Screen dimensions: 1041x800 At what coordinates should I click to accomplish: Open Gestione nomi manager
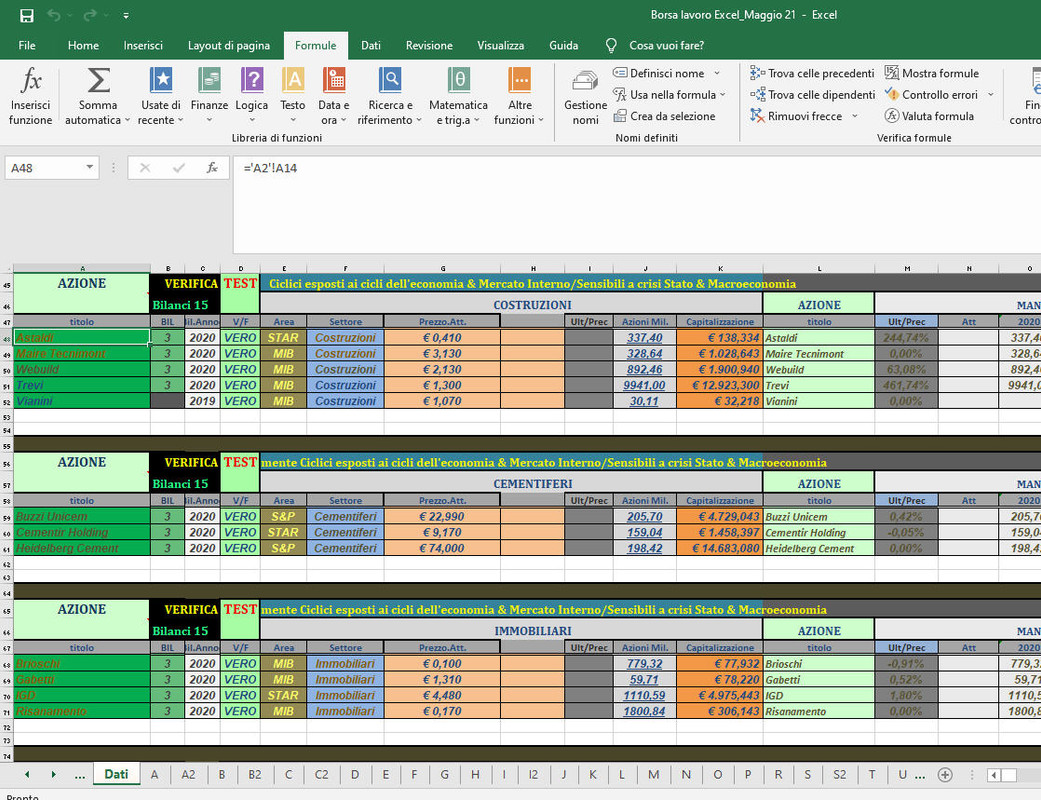[585, 96]
